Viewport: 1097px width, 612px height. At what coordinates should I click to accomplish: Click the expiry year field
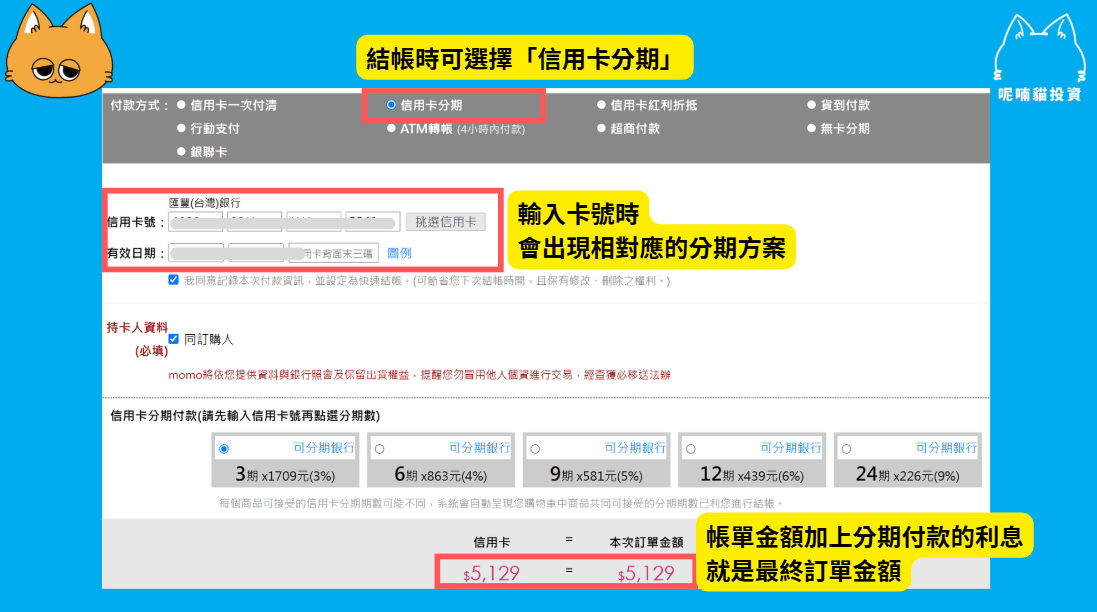click(256, 252)
